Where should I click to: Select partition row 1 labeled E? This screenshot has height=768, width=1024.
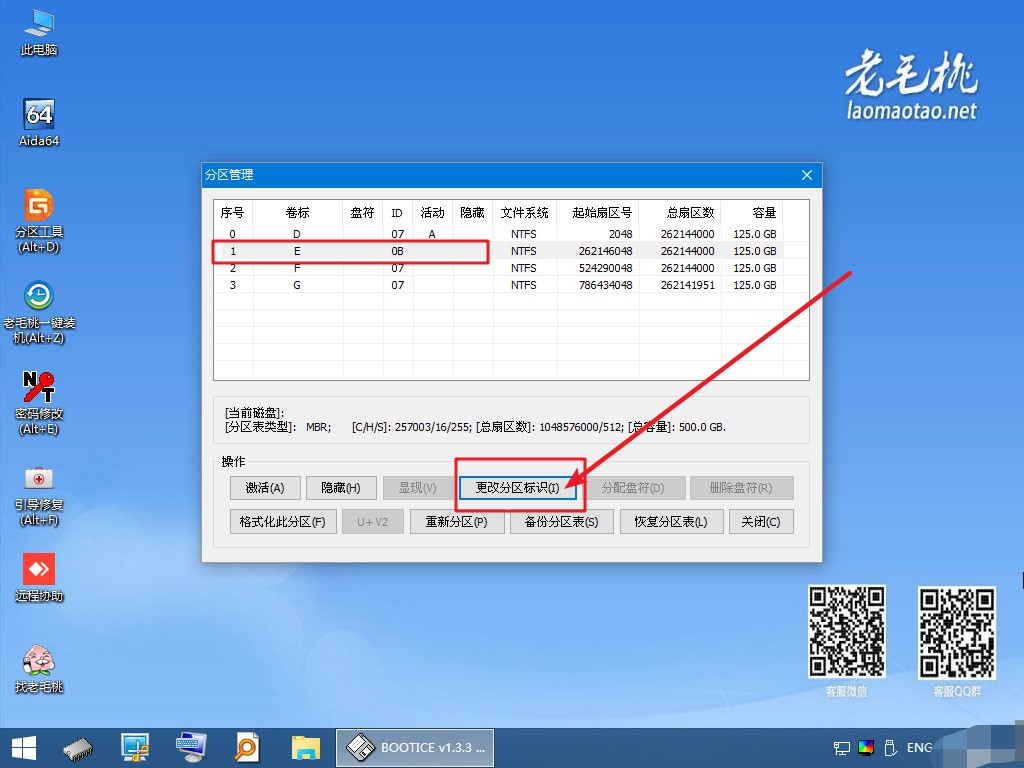498,251
